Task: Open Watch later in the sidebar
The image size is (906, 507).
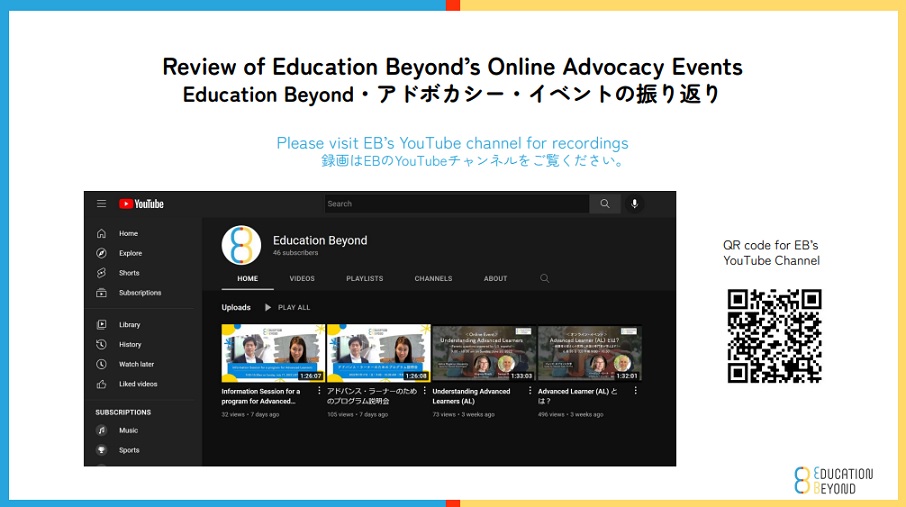Action: coord(136,364)
